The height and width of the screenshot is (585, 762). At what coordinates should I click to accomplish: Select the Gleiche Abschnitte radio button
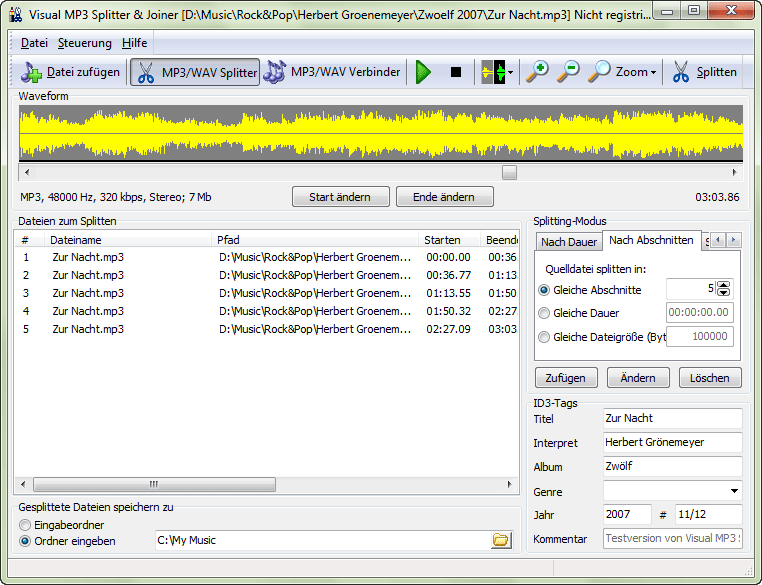544,290
